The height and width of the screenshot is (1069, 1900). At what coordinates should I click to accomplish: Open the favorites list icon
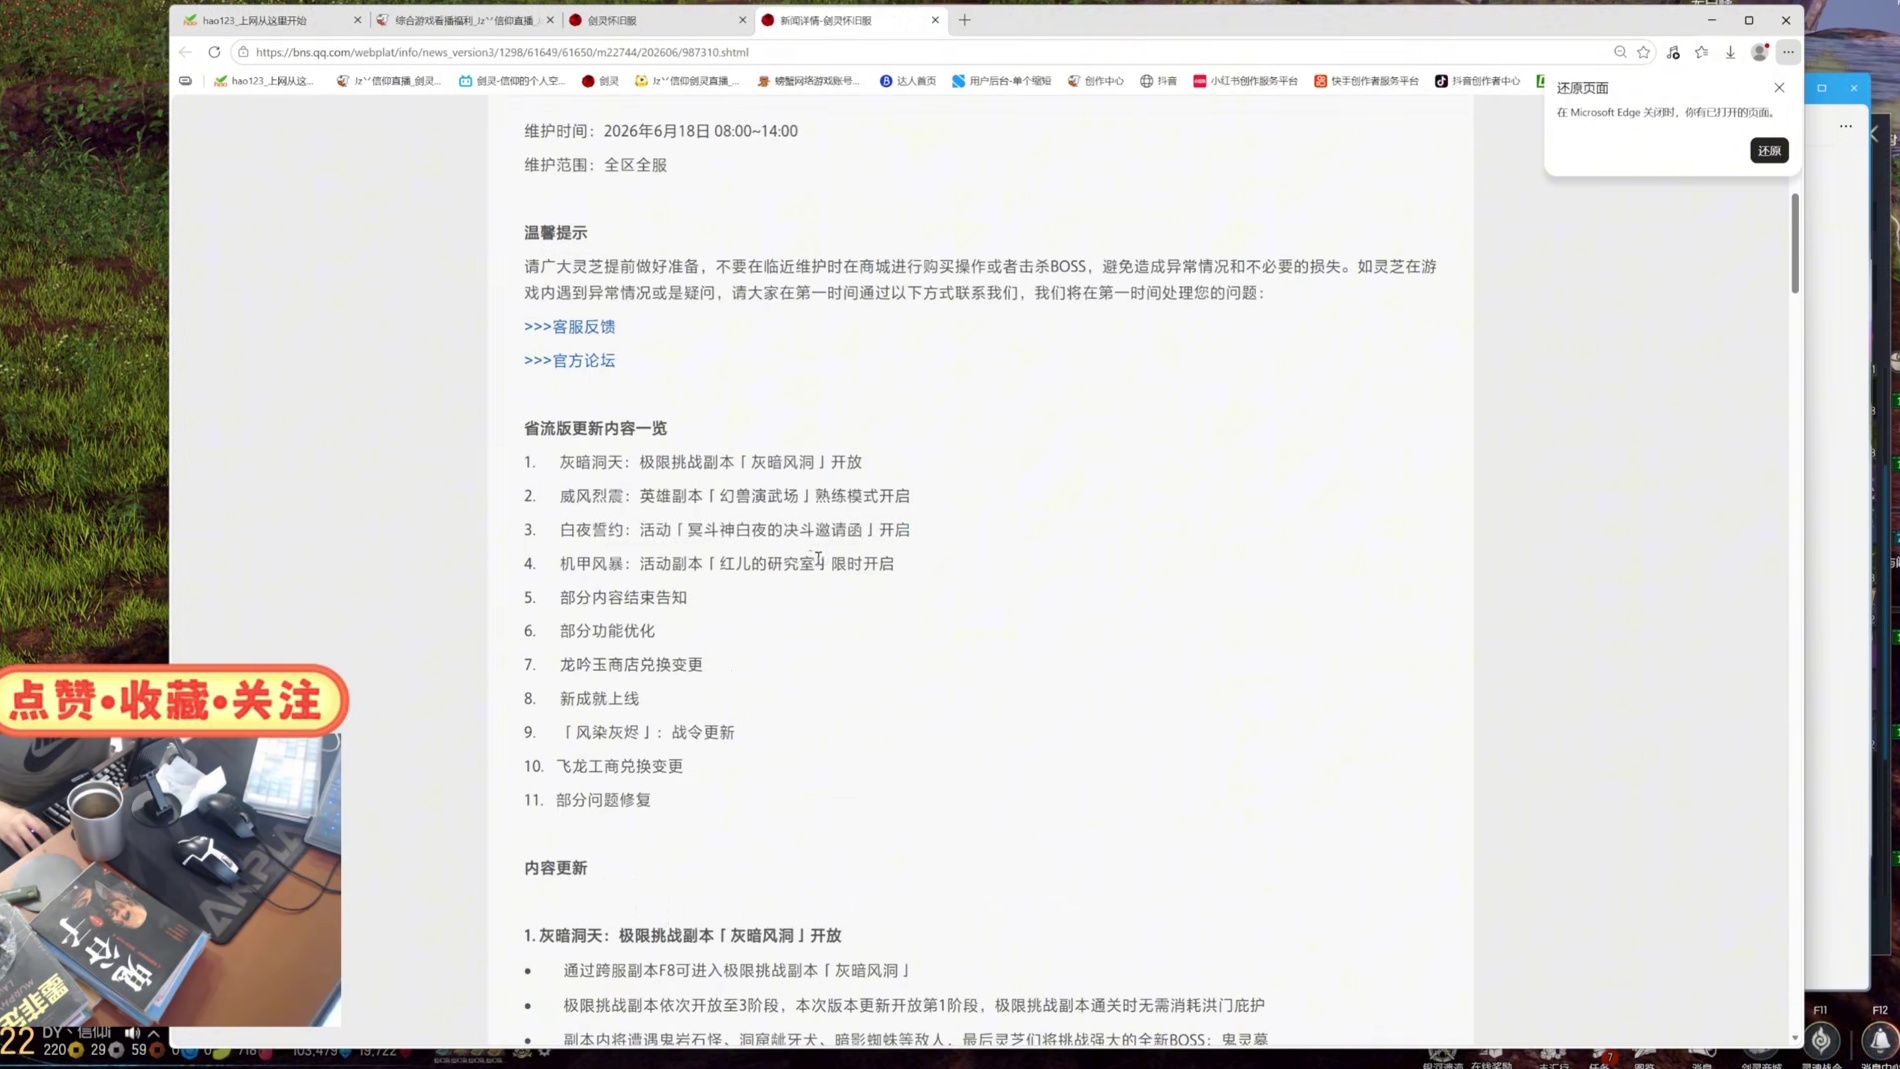(x=1702, y=52)
